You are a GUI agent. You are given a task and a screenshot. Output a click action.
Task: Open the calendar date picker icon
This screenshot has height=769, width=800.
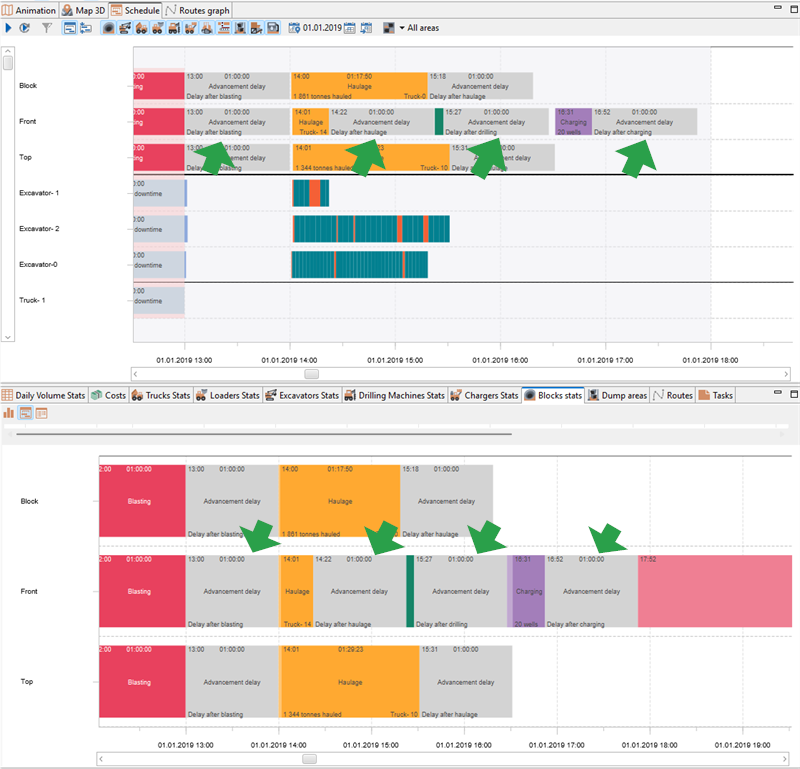[x=349, y=28]
